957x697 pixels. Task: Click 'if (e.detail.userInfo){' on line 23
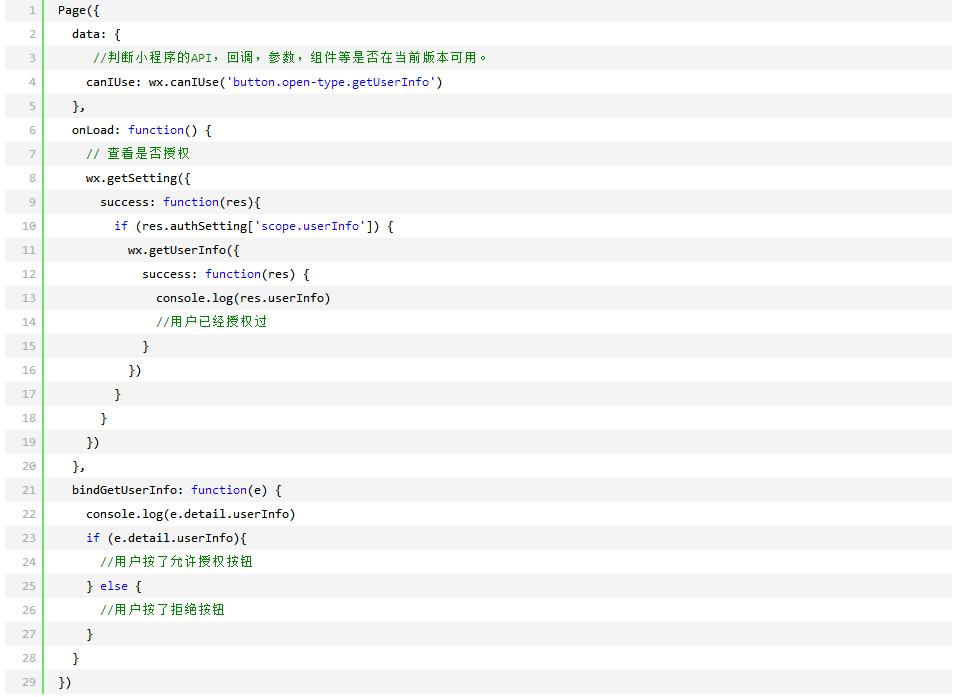click(x=166, y=538)
